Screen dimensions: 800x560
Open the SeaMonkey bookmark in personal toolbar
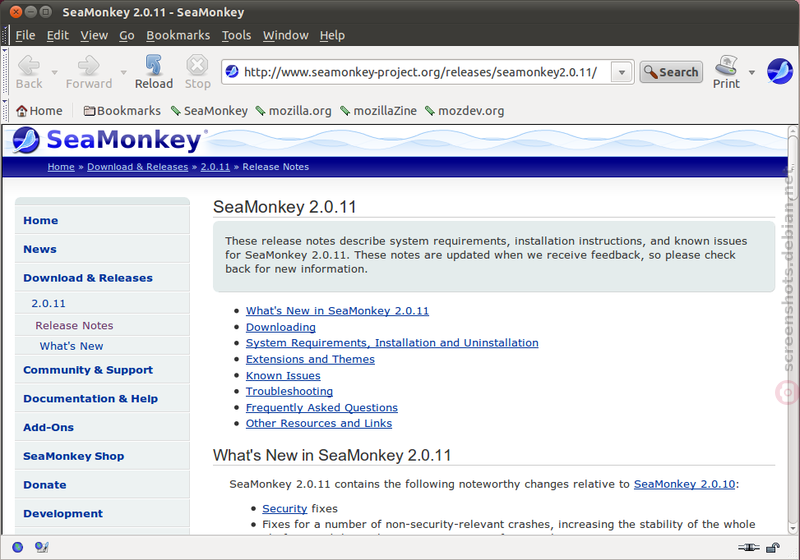click(x=209, y=111)
